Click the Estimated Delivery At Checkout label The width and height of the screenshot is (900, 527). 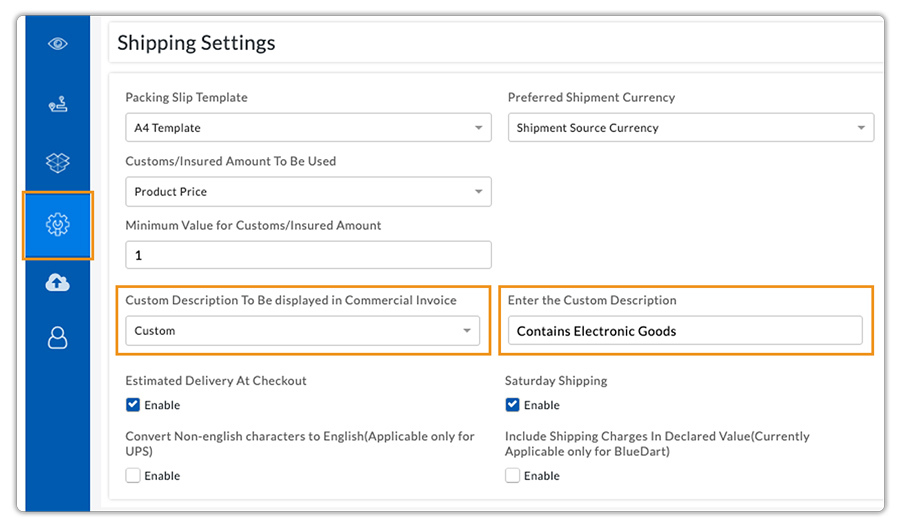click(216, 381)
